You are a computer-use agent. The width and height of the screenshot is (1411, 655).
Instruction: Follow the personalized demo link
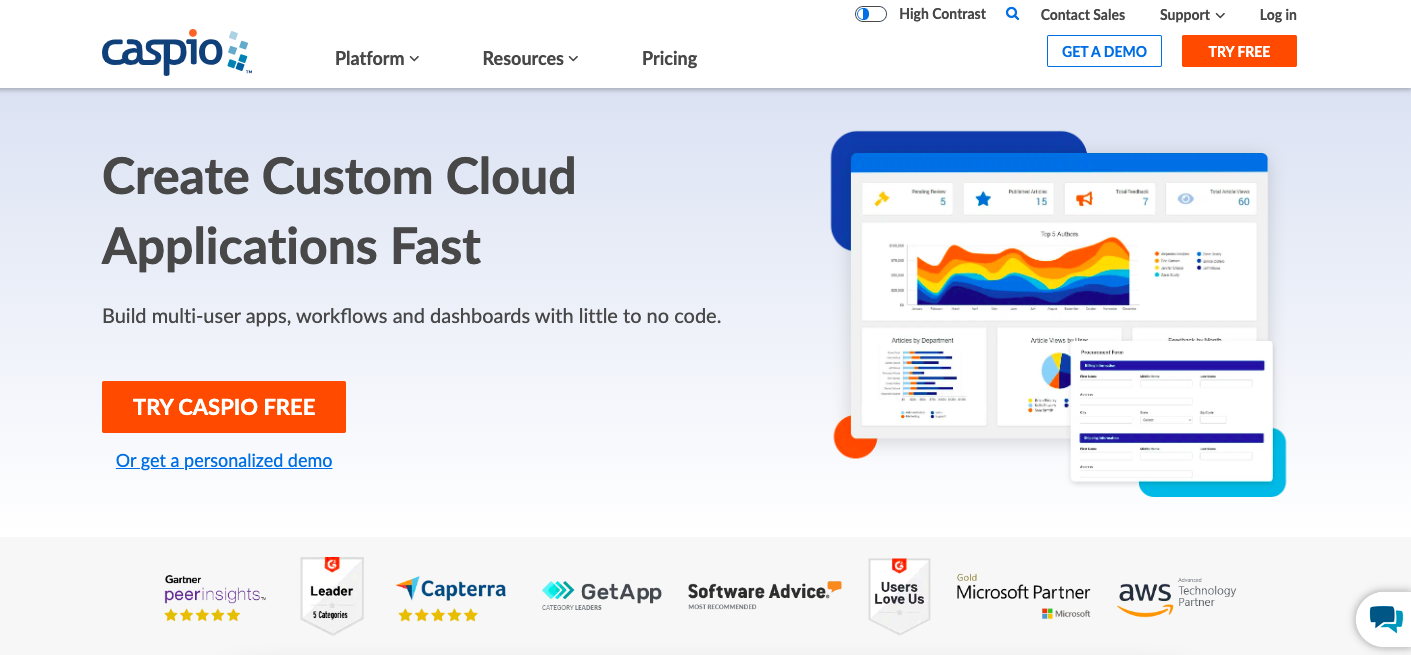[x=224, y=460]
